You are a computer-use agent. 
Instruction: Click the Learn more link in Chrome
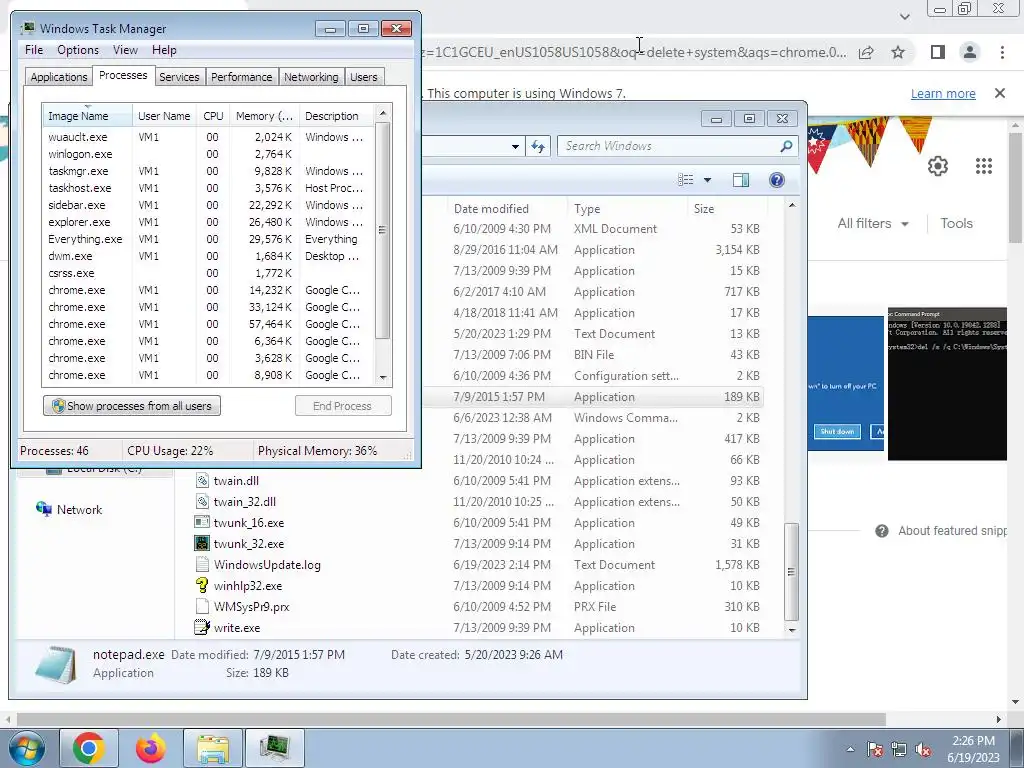tap(943, 93)
